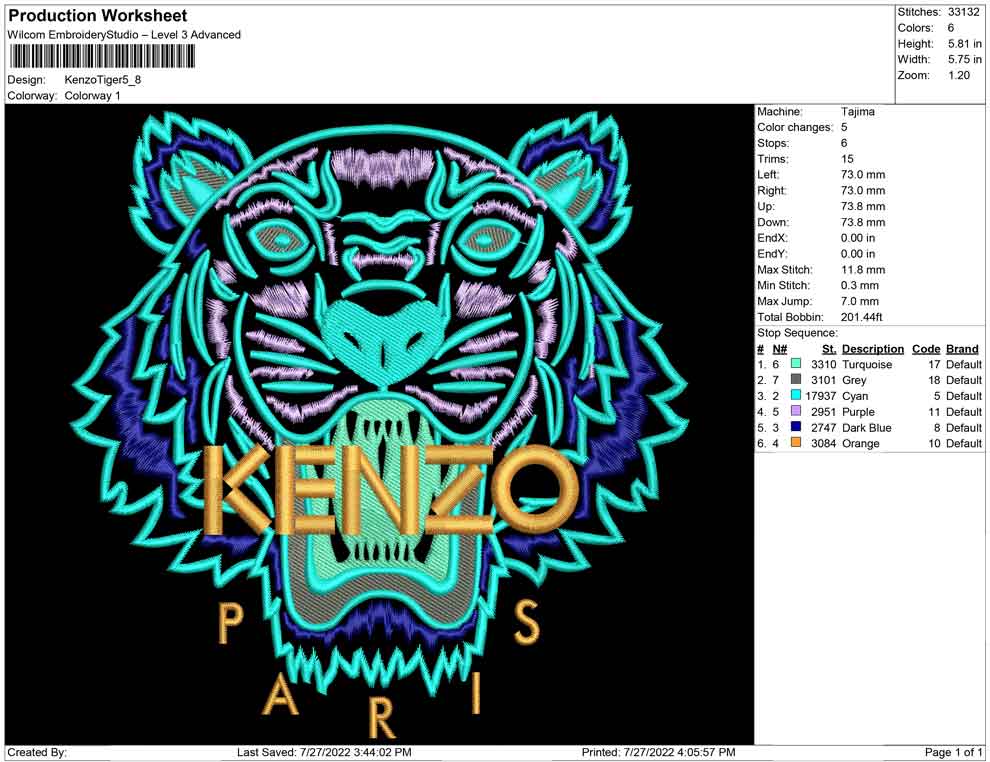This screenshot has width=990, height=762.
Task: Select the 'Production Worksheet' title
Action: [98, 16]
